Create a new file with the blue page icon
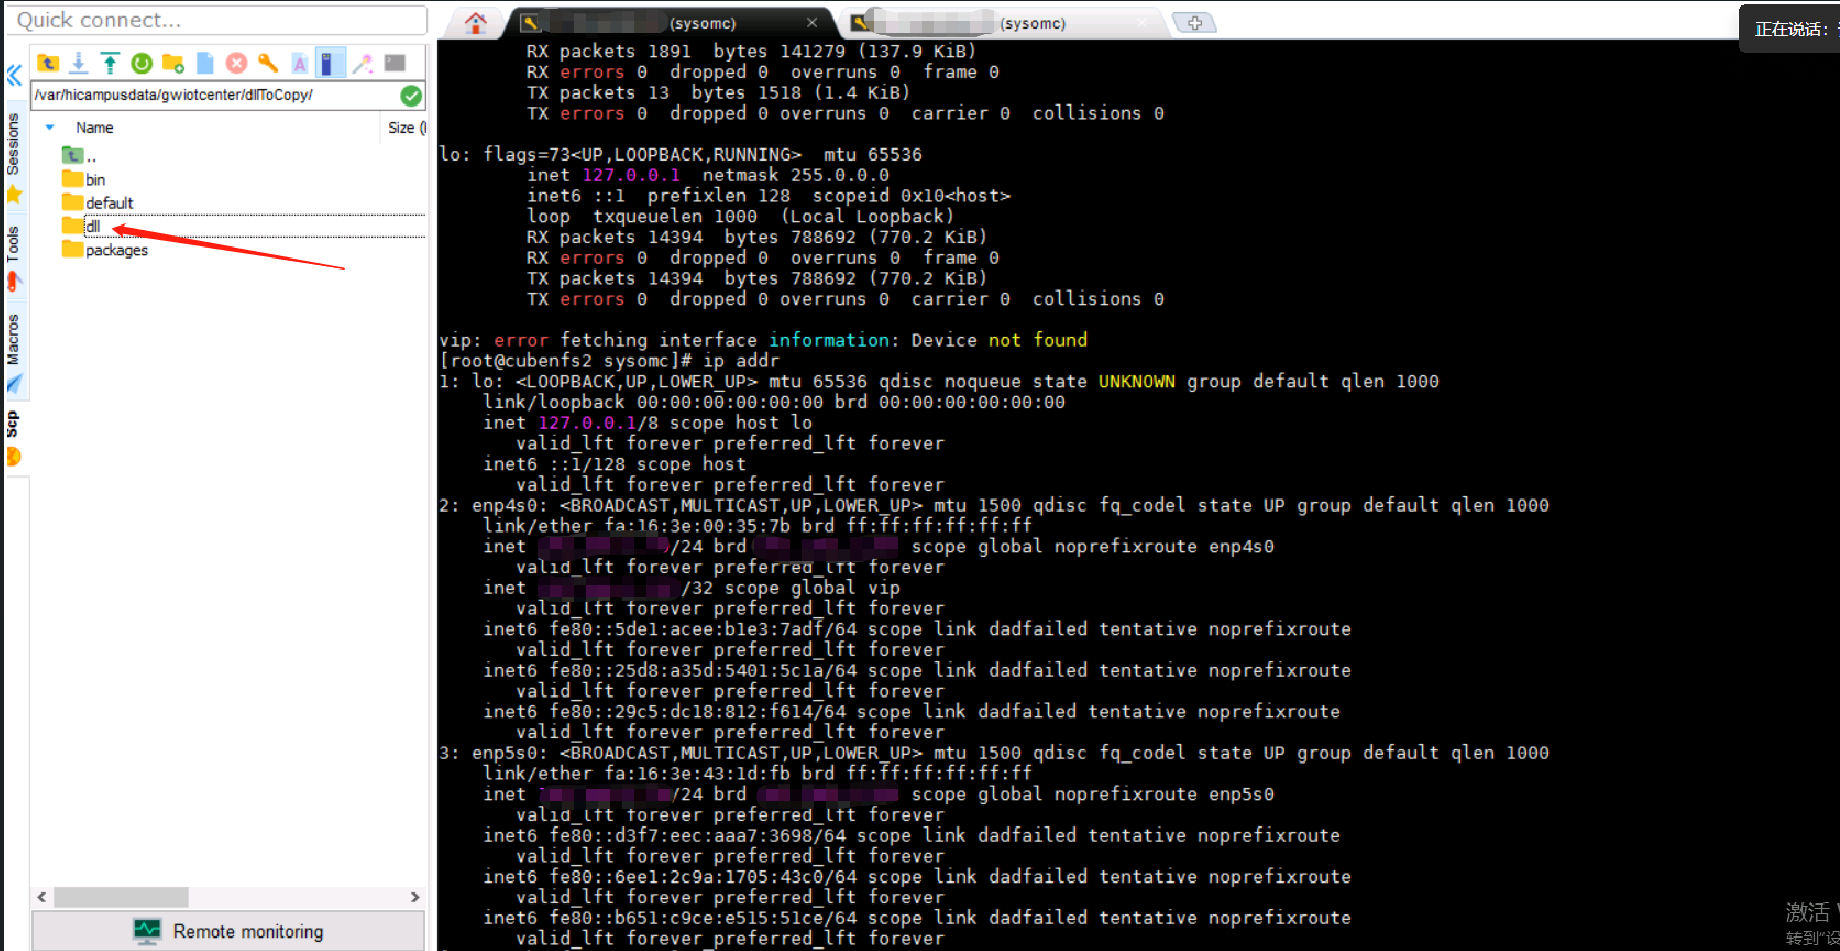This screenshot has height=951, width=1840. (x=205, y=64)
